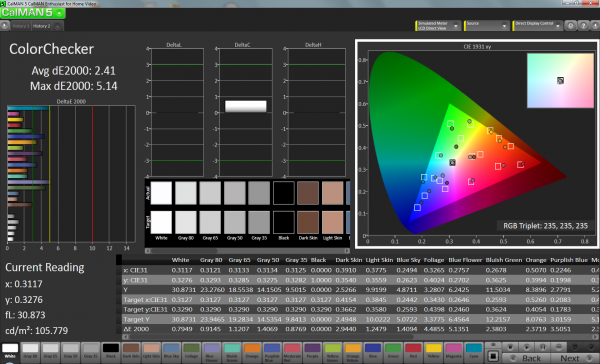Image resolution: width=600 pixels, height=364 pixels.
Task: Click the auto 'A' read icon
Action: click(543, 347)
